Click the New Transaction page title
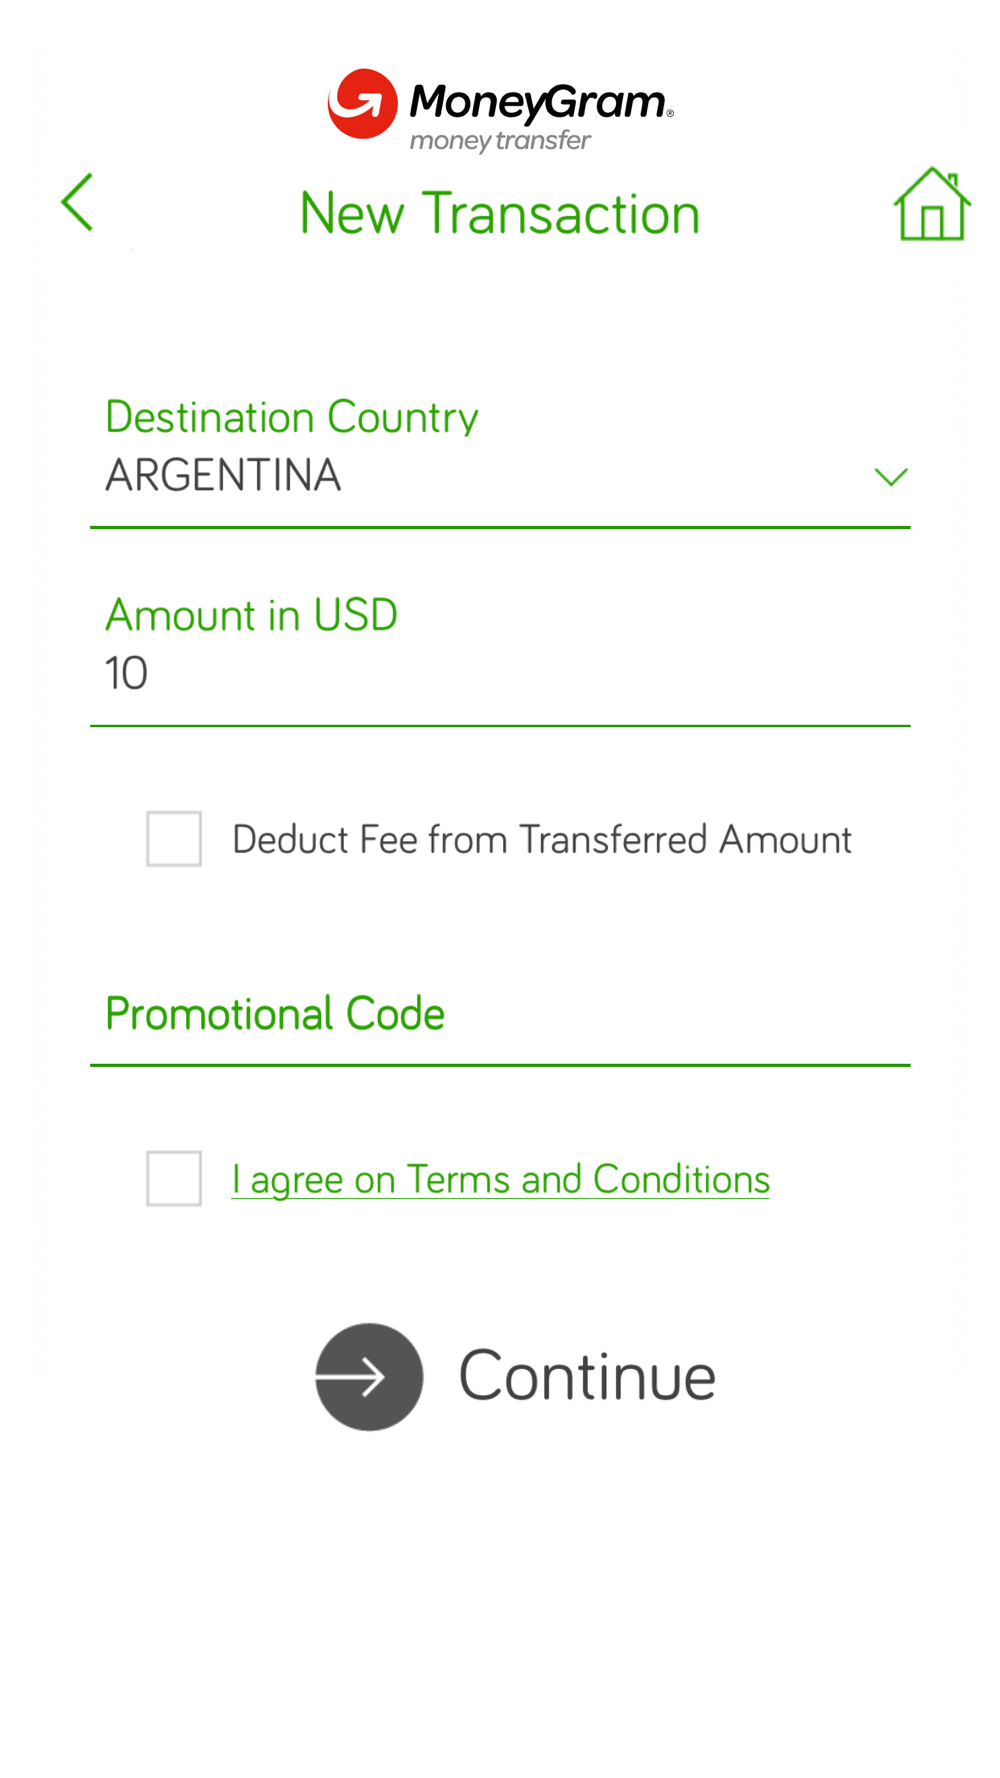This screenshot has width=1000, height=1778. [x=500, y=214]
